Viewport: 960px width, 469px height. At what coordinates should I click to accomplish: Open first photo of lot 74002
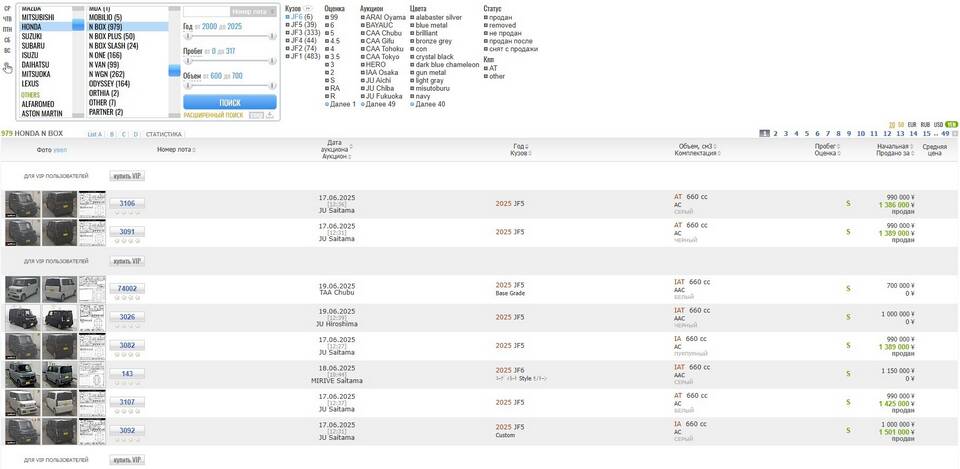23,289
